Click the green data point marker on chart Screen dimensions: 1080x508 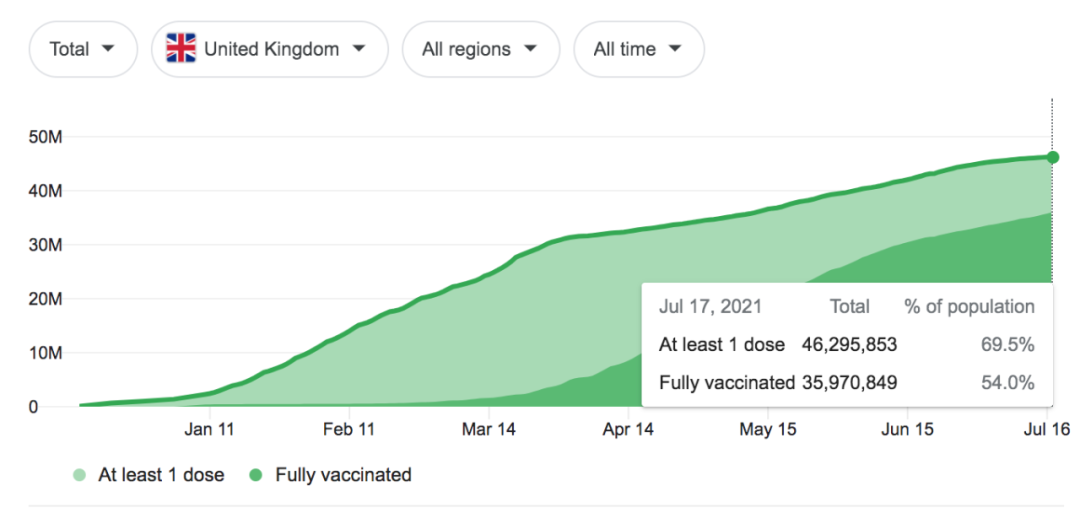pos(1052,157)
